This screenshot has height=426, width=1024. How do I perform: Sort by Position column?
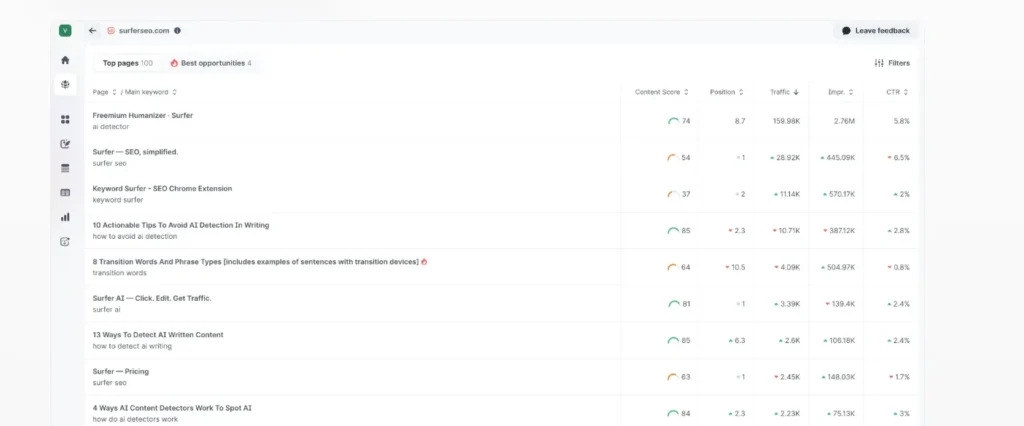click(x=726, y=92)
